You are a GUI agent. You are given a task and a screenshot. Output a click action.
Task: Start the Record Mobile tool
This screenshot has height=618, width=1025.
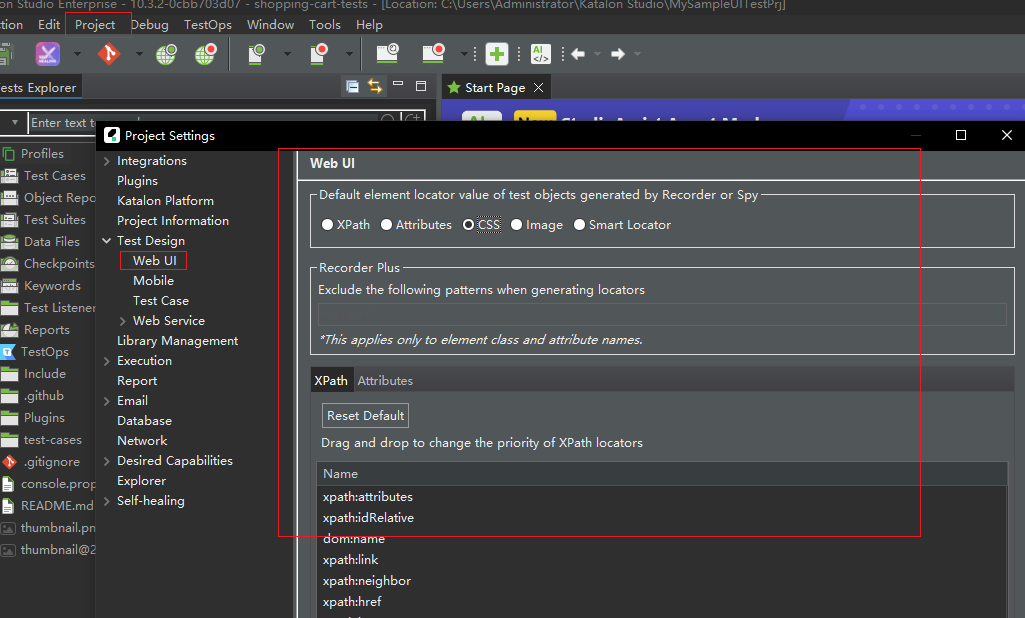coord(318,54)
